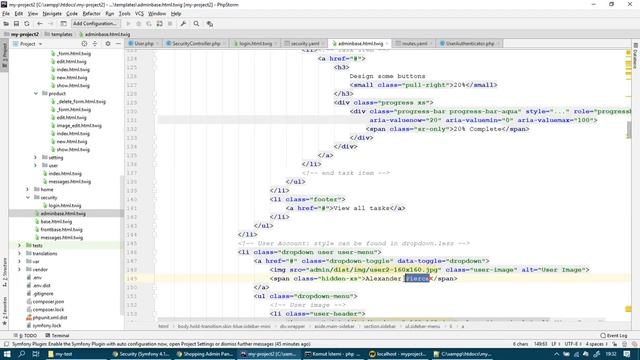Switch to the routes.yaml tab

414,43
